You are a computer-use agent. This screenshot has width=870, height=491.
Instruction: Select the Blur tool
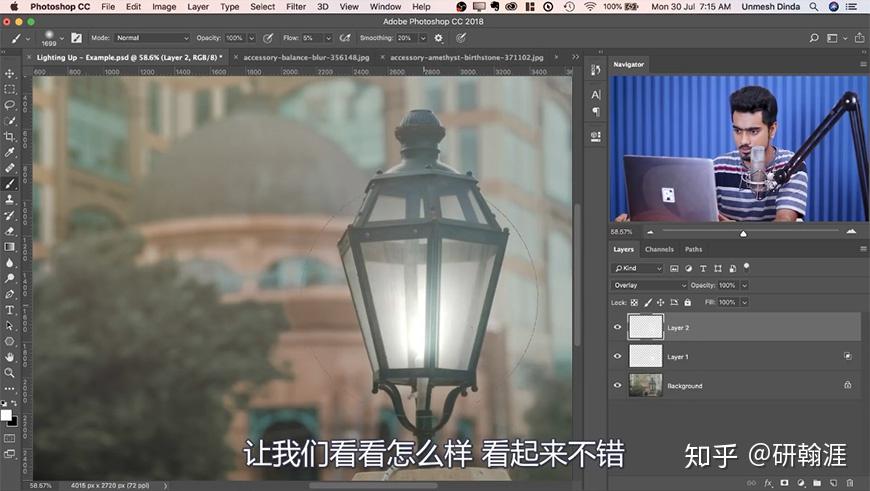(9, 262)
